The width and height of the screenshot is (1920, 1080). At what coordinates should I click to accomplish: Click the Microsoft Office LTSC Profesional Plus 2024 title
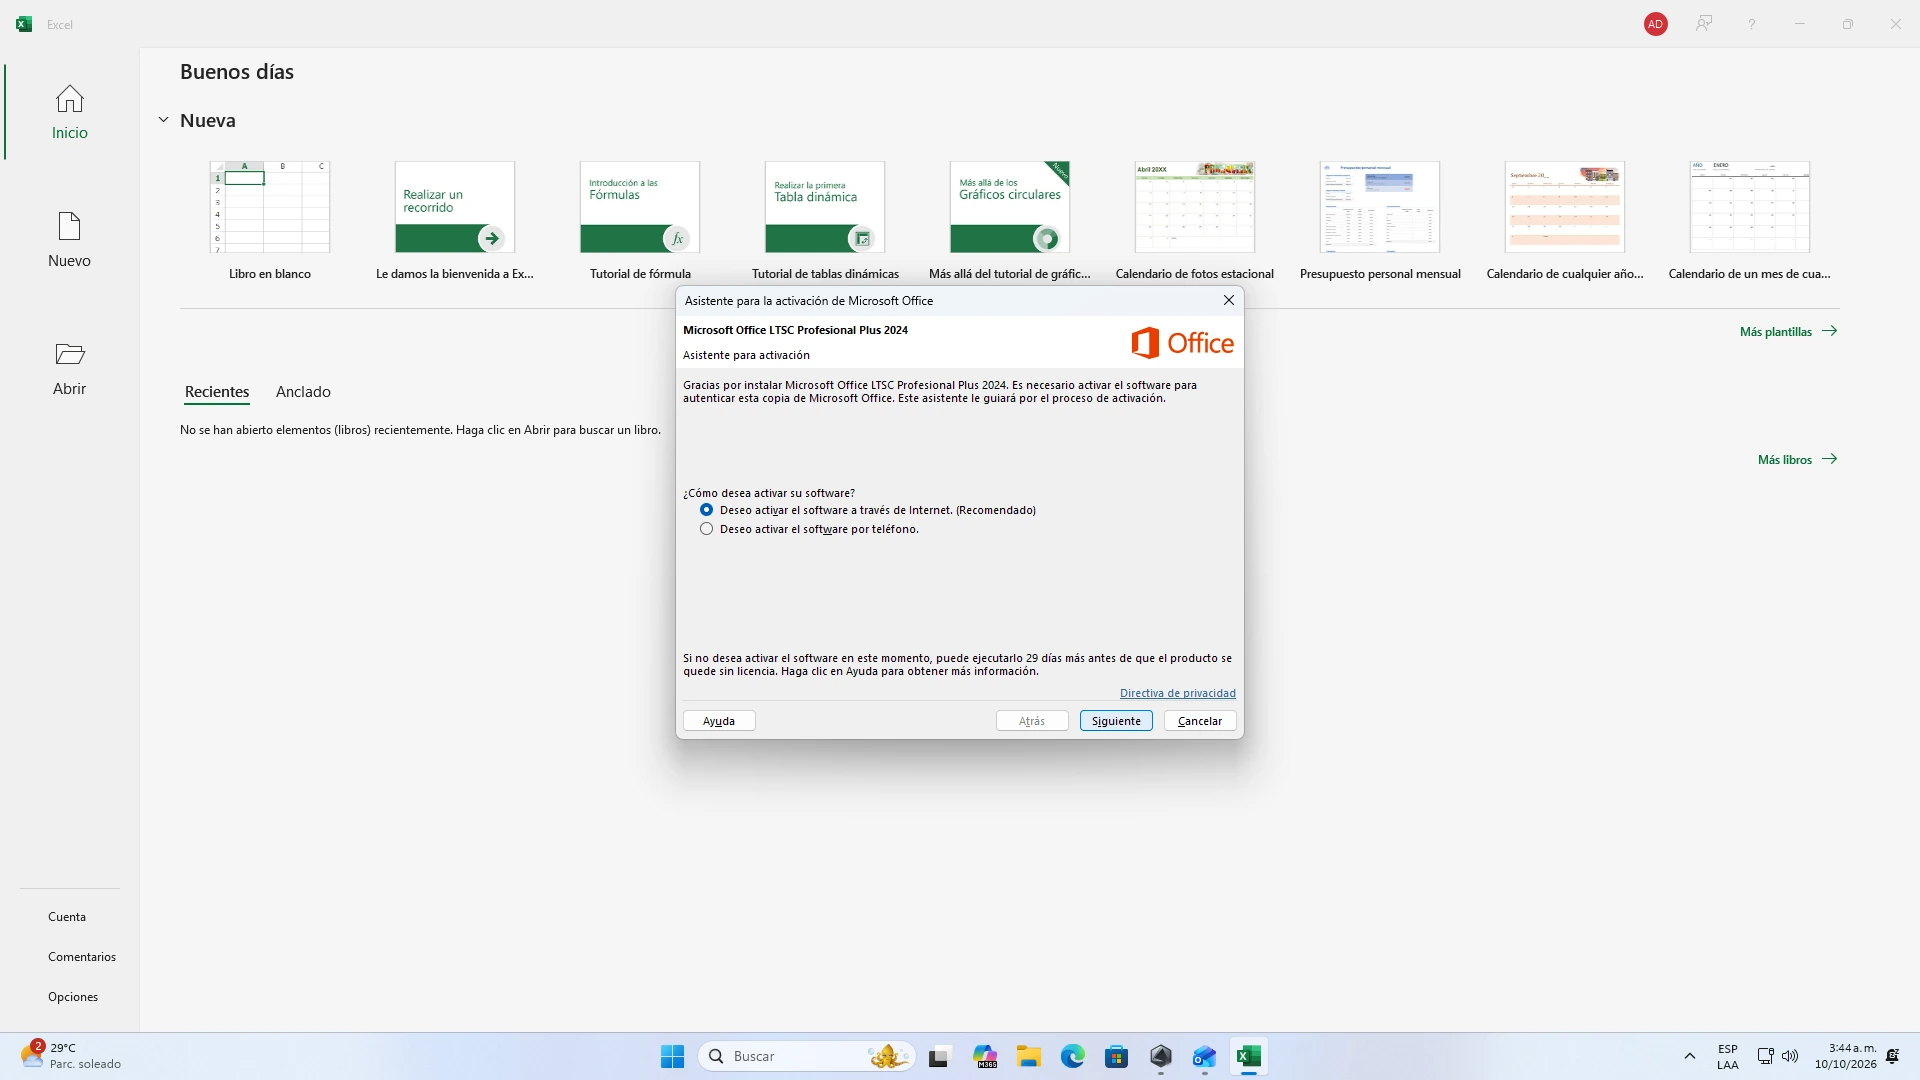pos(795,330)
